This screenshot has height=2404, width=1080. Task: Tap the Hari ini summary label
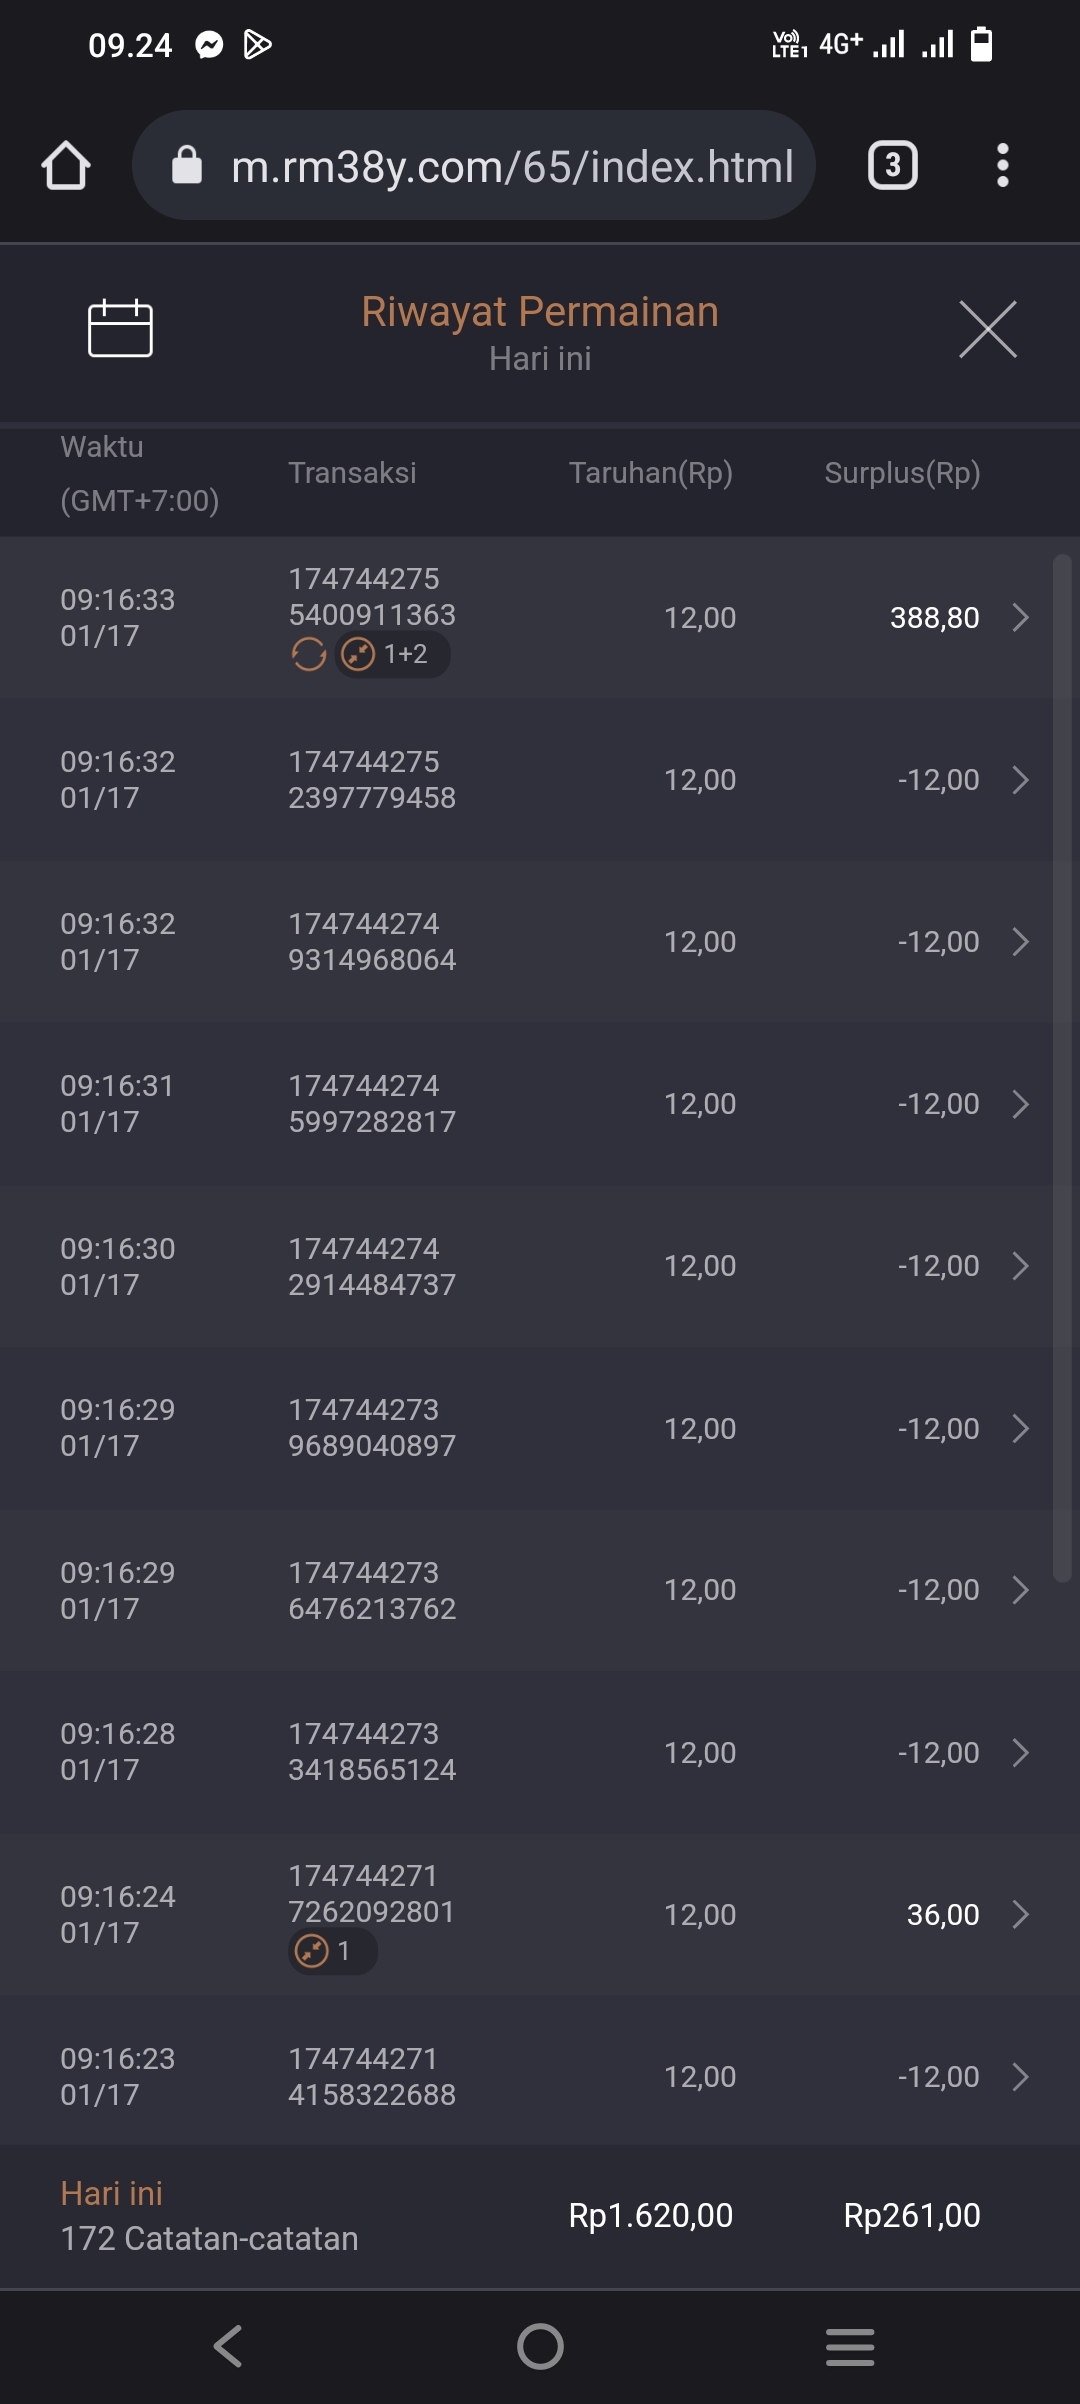pos(111,2194)
